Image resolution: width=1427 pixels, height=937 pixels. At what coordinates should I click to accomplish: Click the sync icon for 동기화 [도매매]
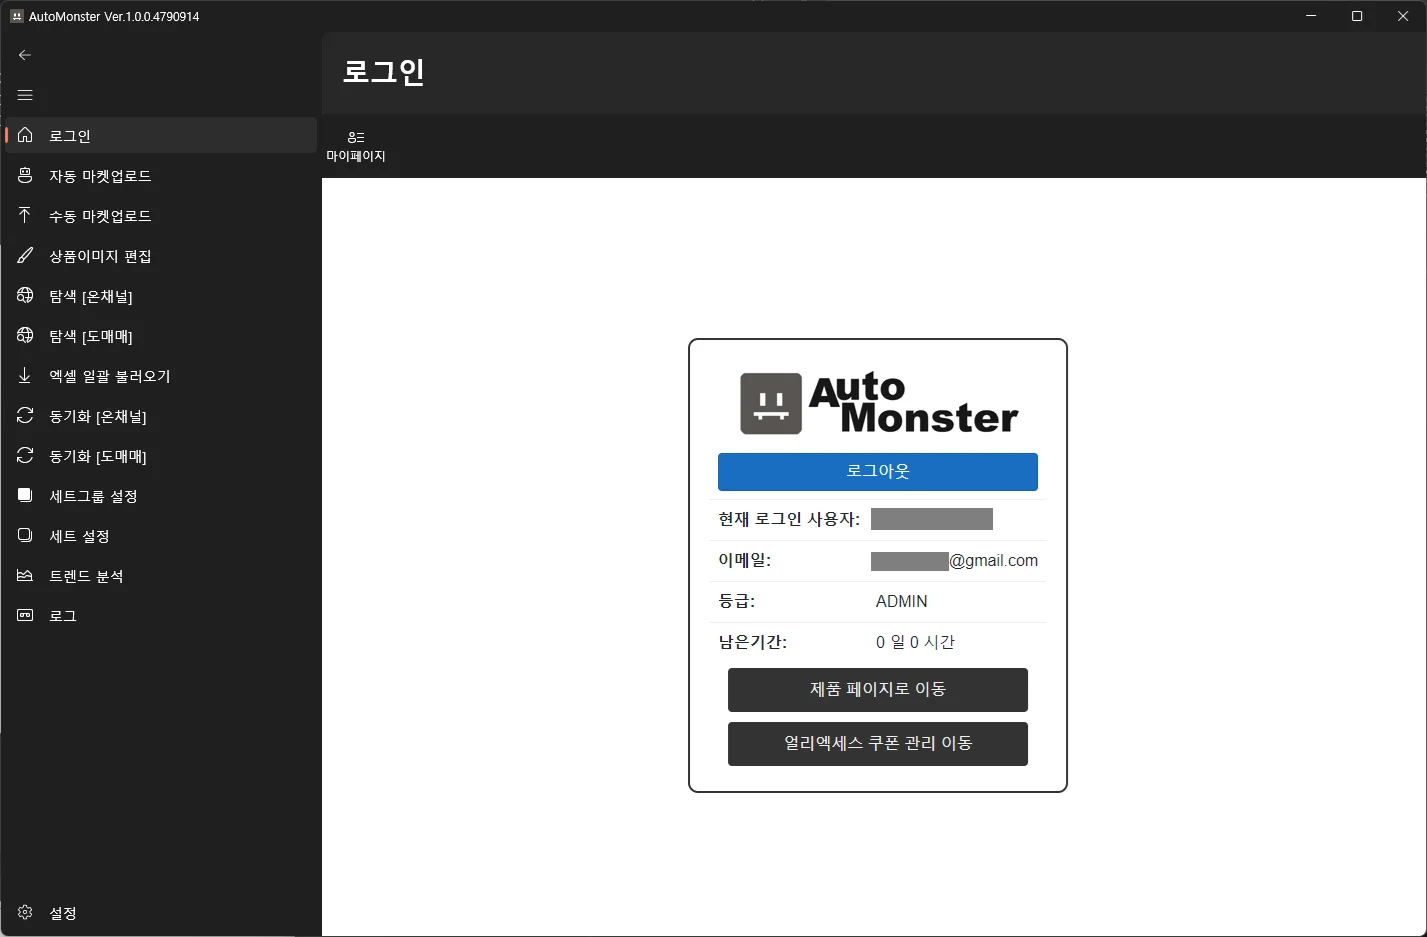(25, 455)
